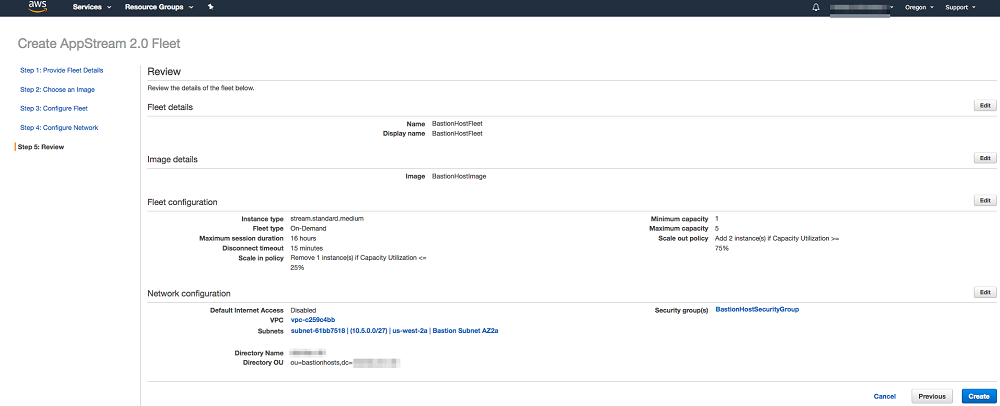The width and height of the screenshot is (1000, 406).
Task: Click the pin shortcut icon in navbar
Action: click(x=211, y=7)
